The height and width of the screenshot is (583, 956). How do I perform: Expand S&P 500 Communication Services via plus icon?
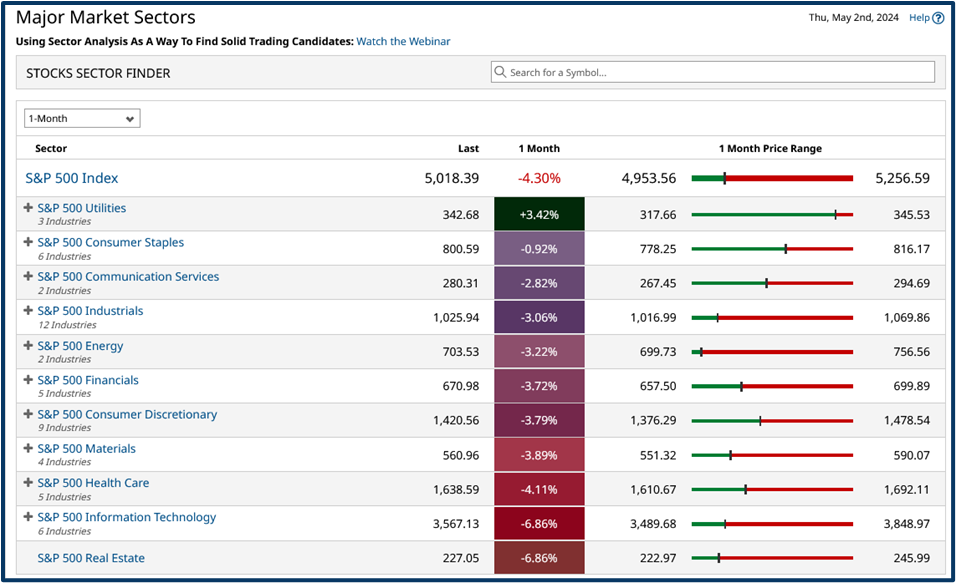[27, 276]
